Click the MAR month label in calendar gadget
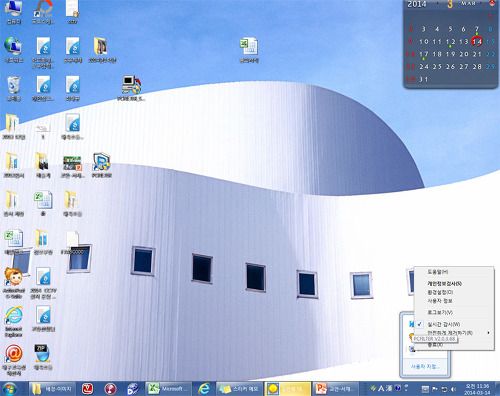This screenshot has height=396, width=500. [x=468, y=3]
